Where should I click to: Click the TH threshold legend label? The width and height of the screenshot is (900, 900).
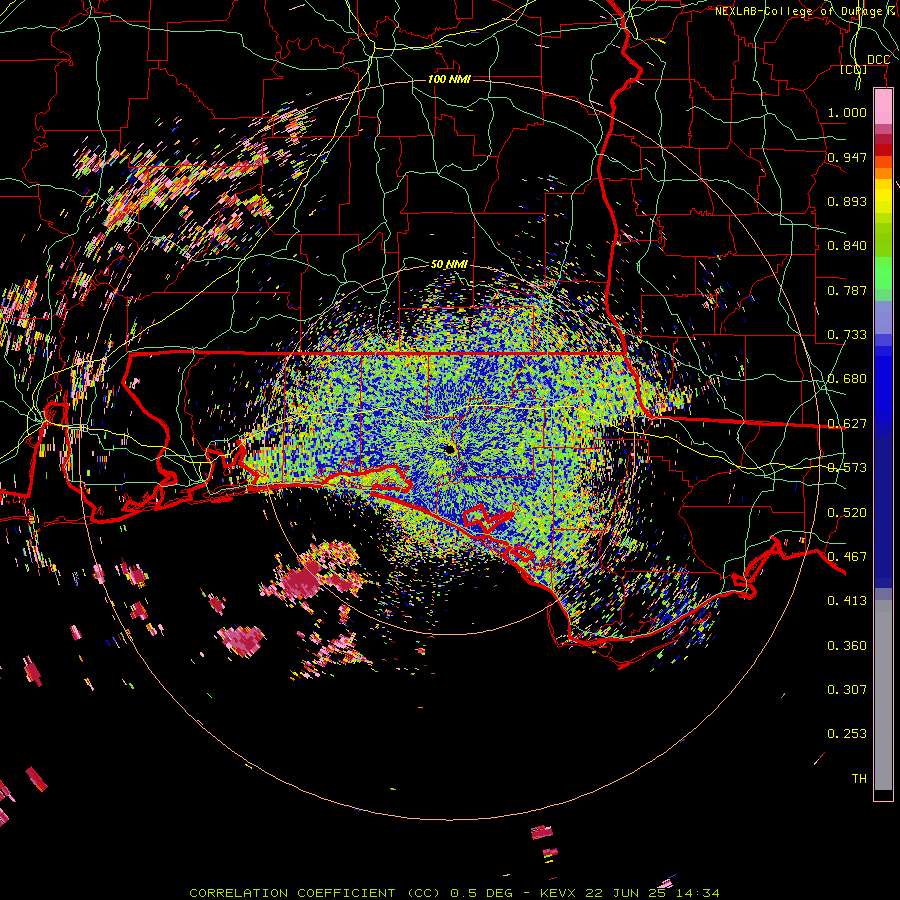[859, 779]
